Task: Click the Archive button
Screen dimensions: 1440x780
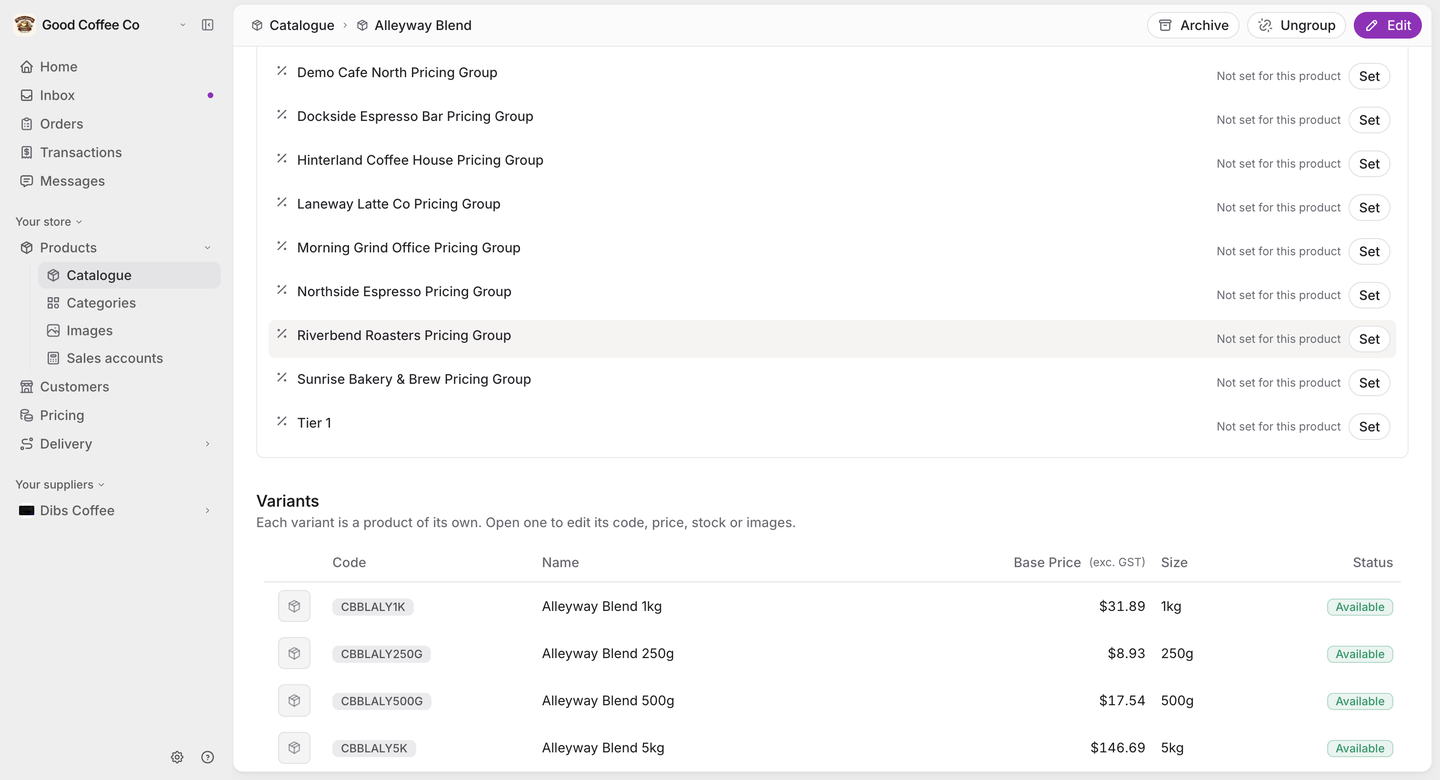Action: tap(1193, 25)
